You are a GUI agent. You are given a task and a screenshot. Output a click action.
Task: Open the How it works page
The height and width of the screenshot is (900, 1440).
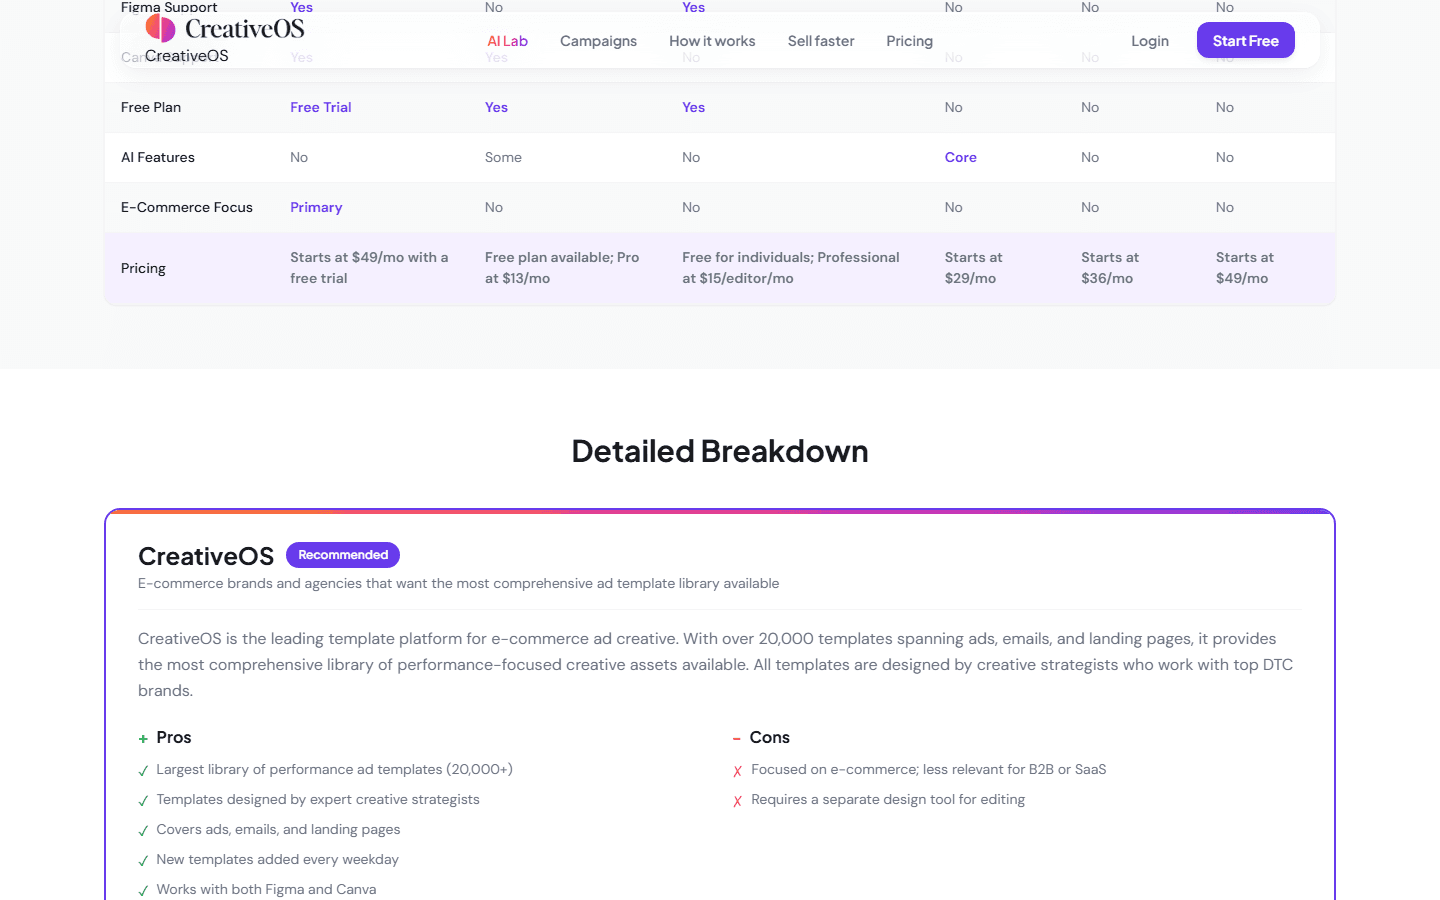712,41
